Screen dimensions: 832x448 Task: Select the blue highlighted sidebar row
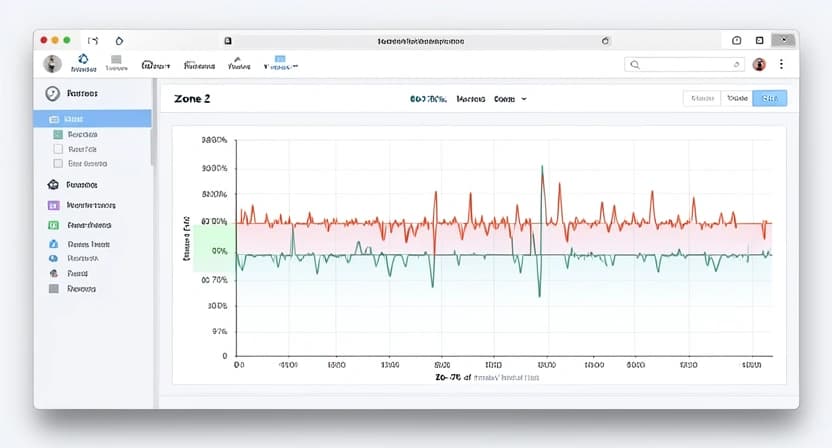[92, 119]
